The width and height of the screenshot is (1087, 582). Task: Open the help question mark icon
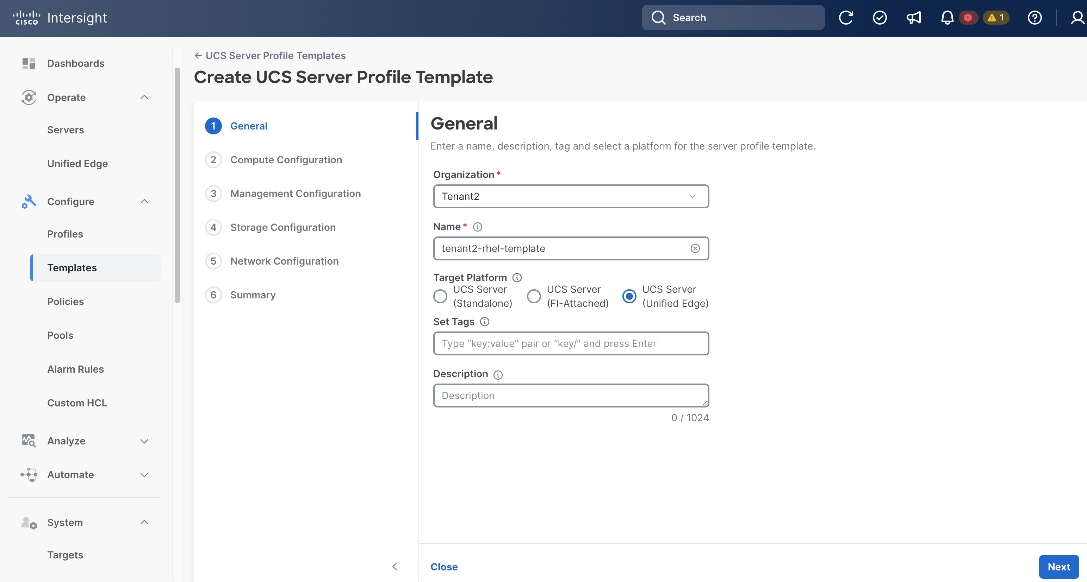pyautogui.click(x=1034, y=18)
